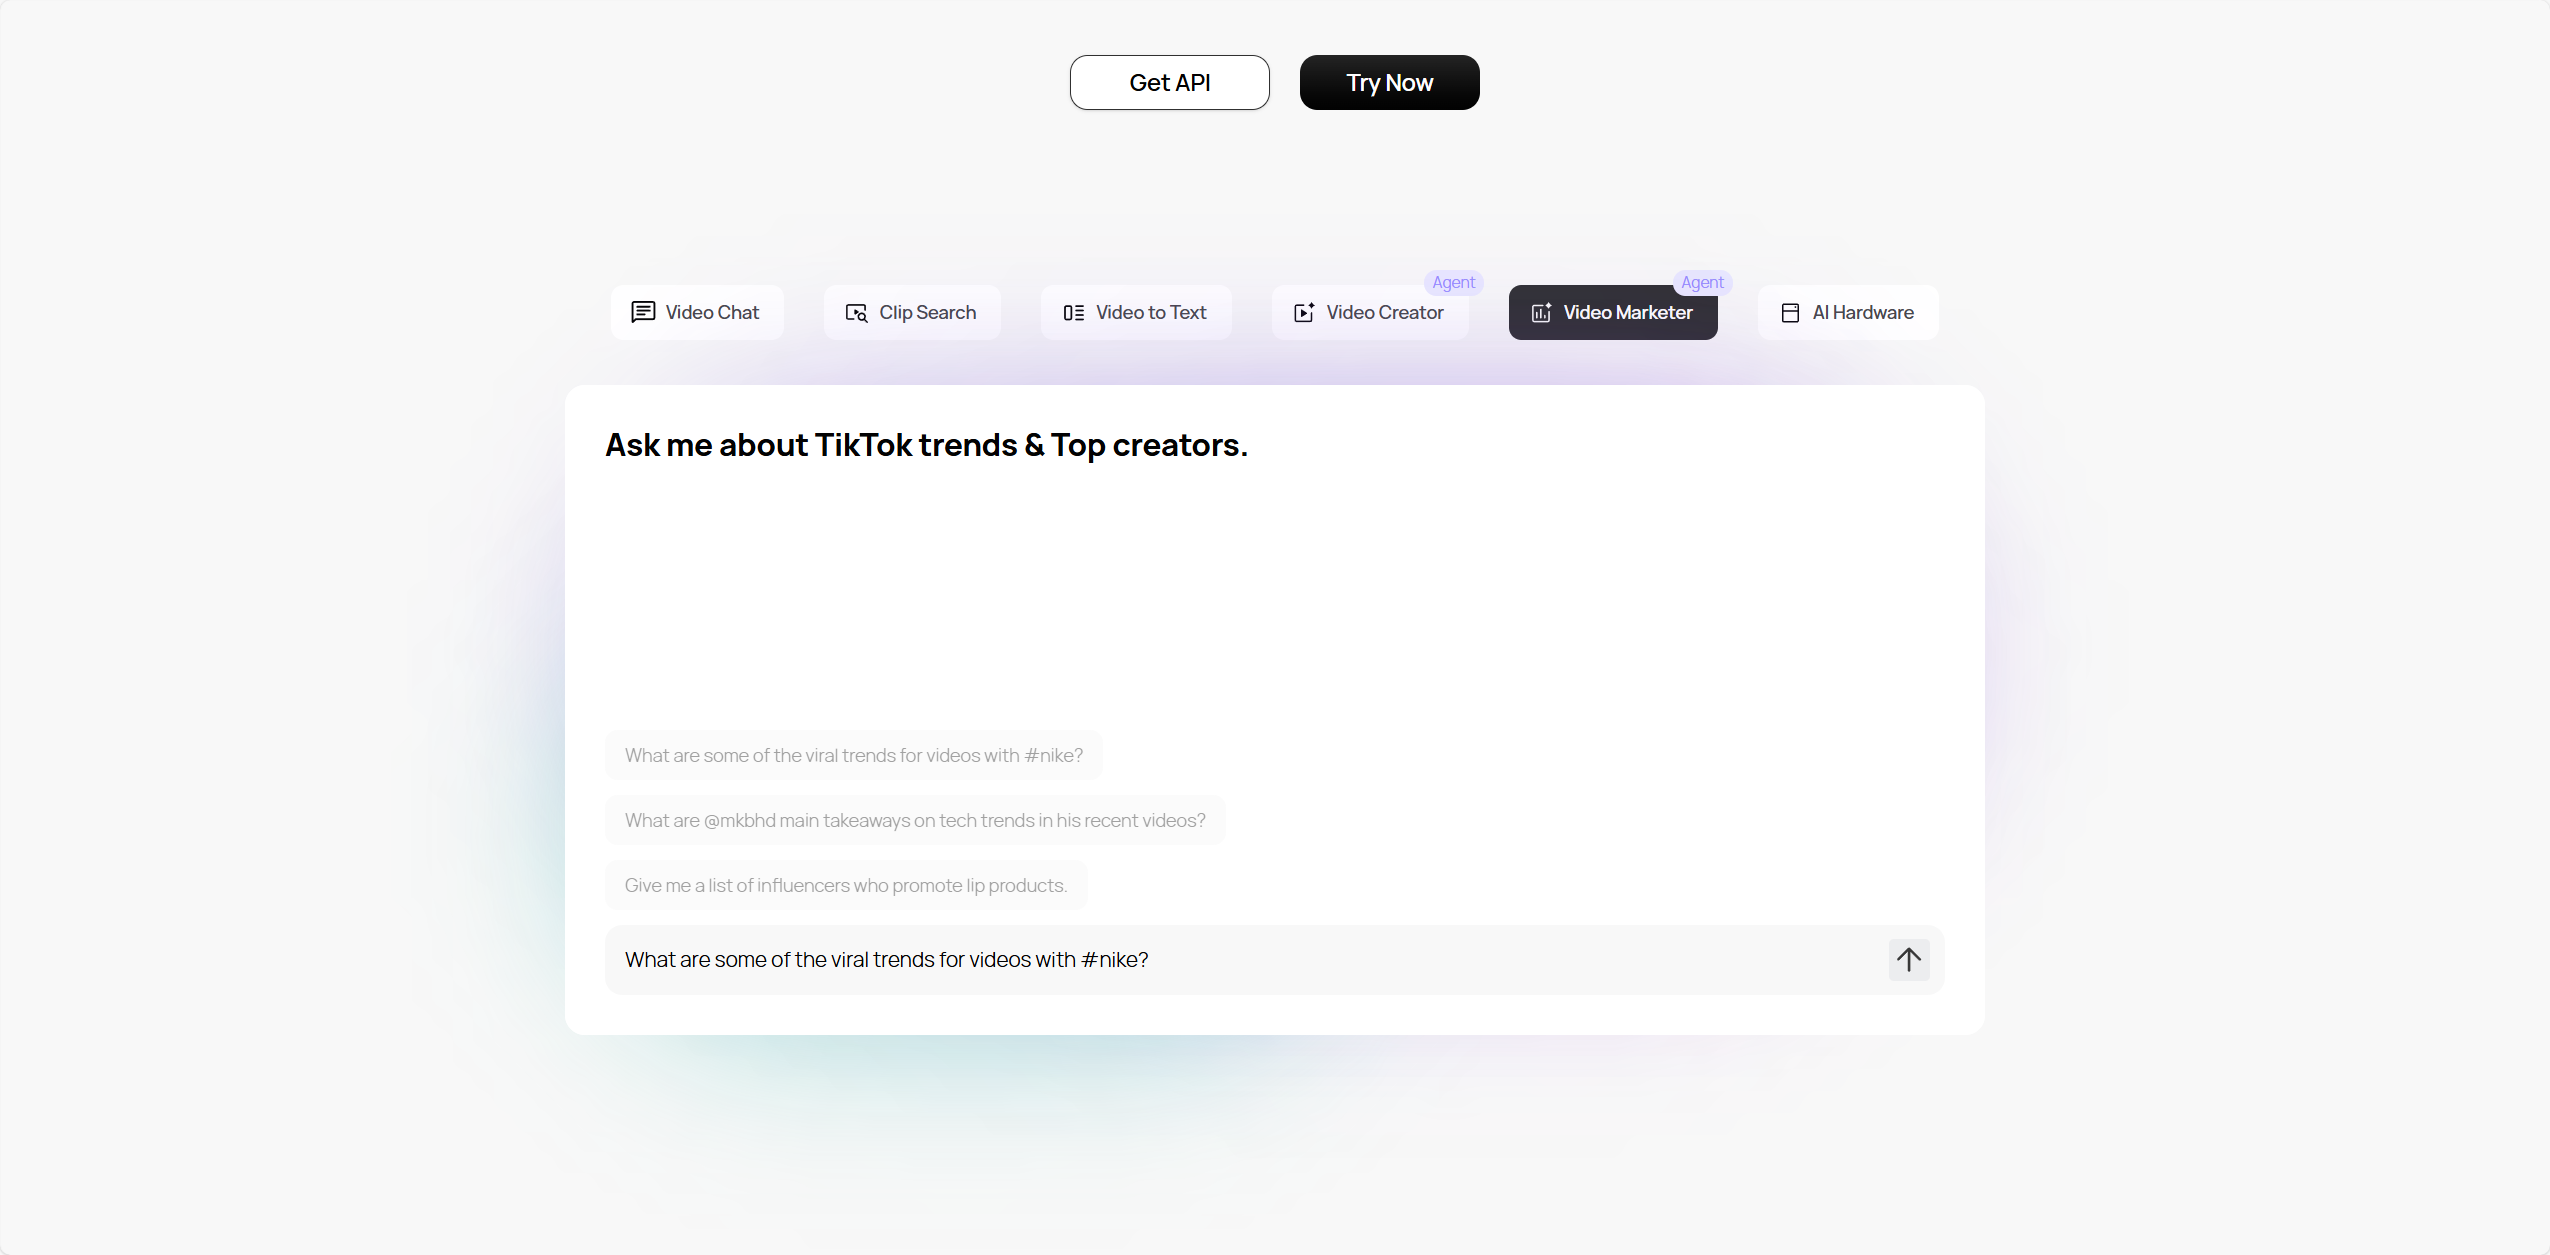
Task: Click the Video Marketer chart icon
Action: coord(1541,312)
